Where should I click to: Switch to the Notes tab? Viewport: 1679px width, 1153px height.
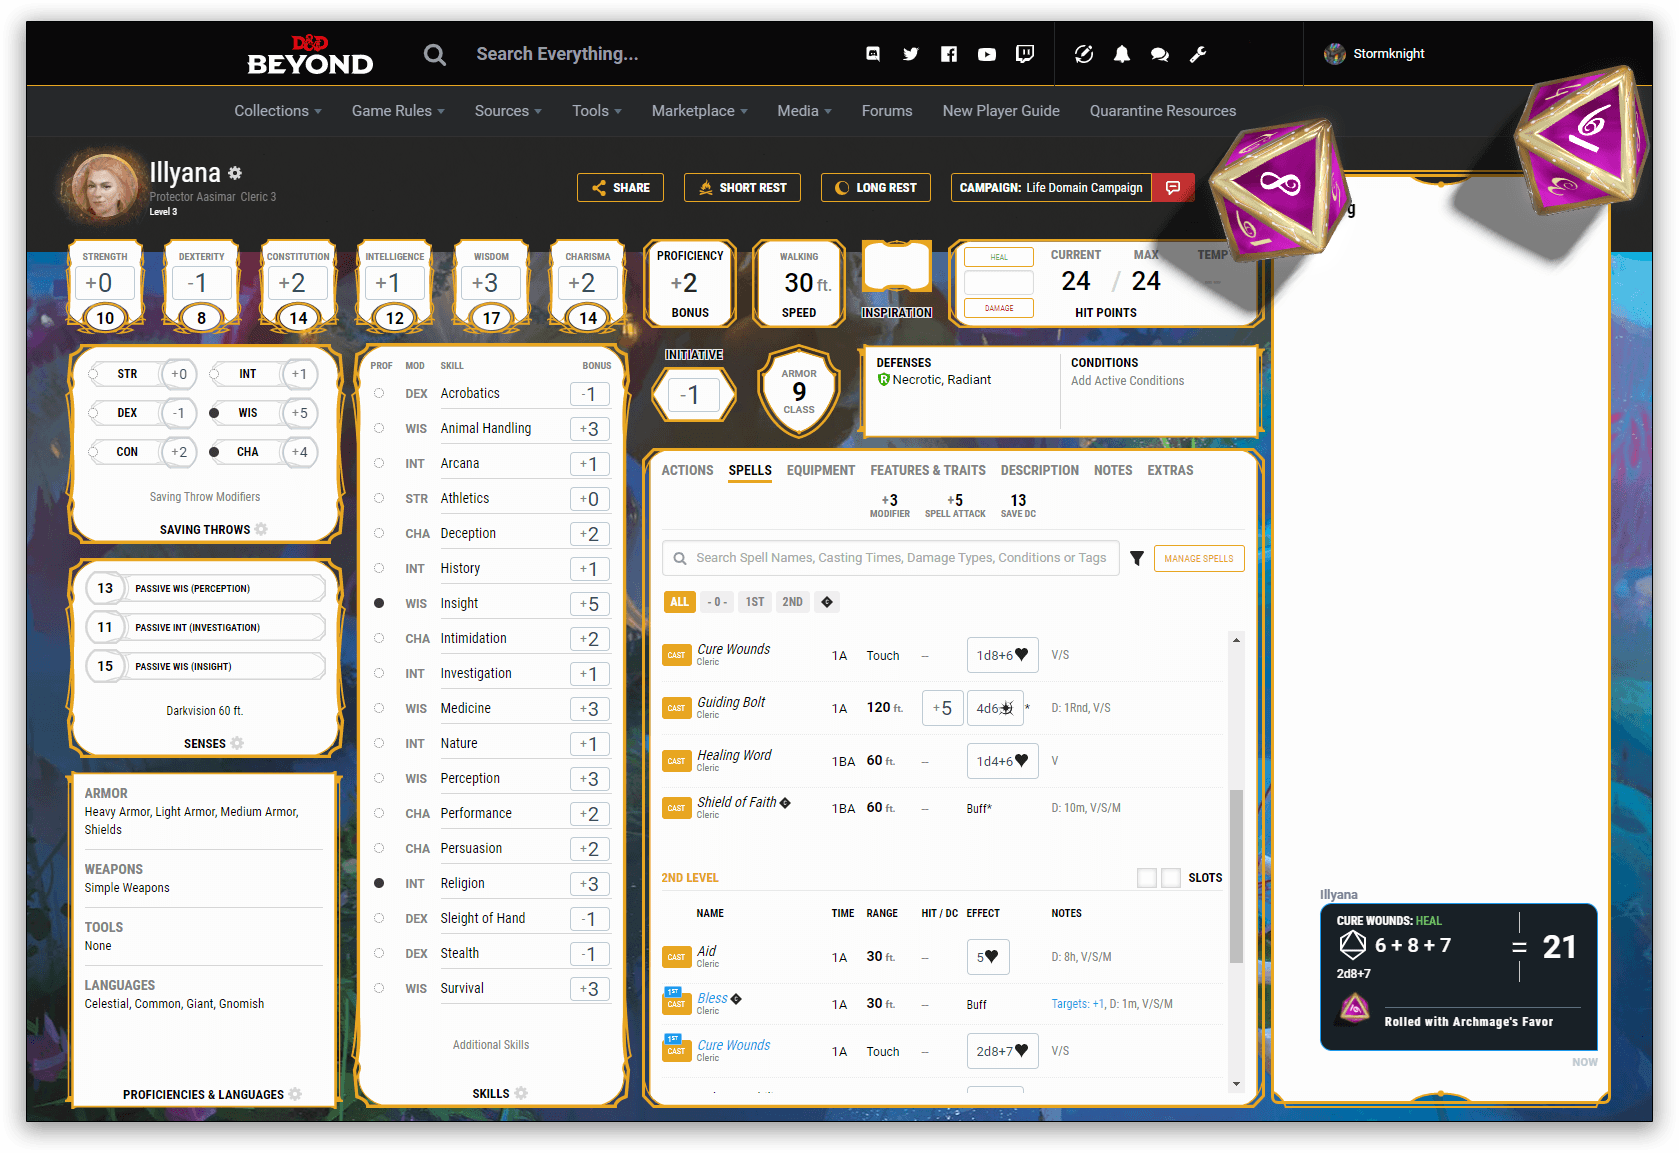click(1113, 470)
